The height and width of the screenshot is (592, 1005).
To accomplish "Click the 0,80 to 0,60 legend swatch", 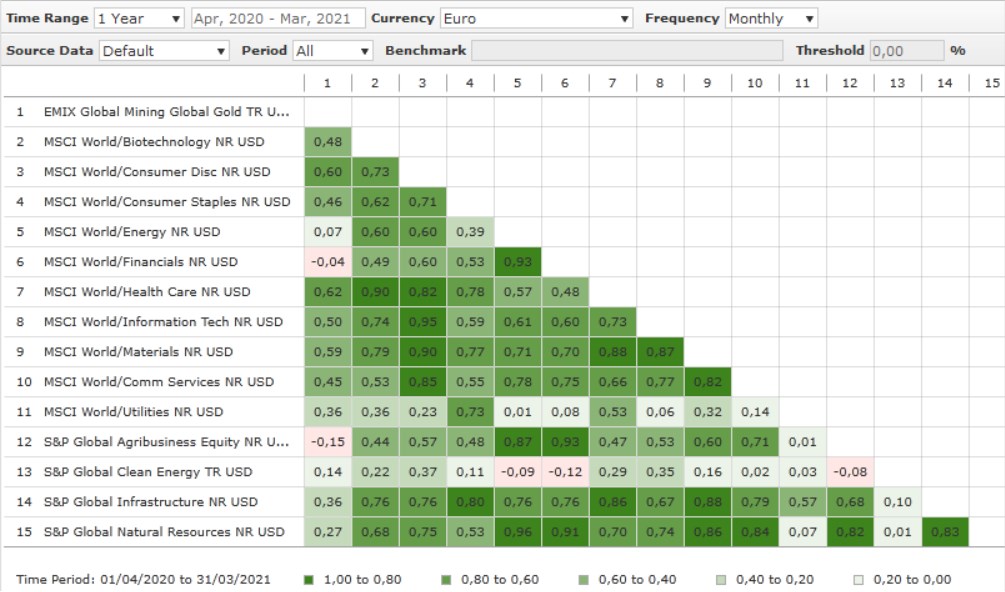I will tap(445, 579).
